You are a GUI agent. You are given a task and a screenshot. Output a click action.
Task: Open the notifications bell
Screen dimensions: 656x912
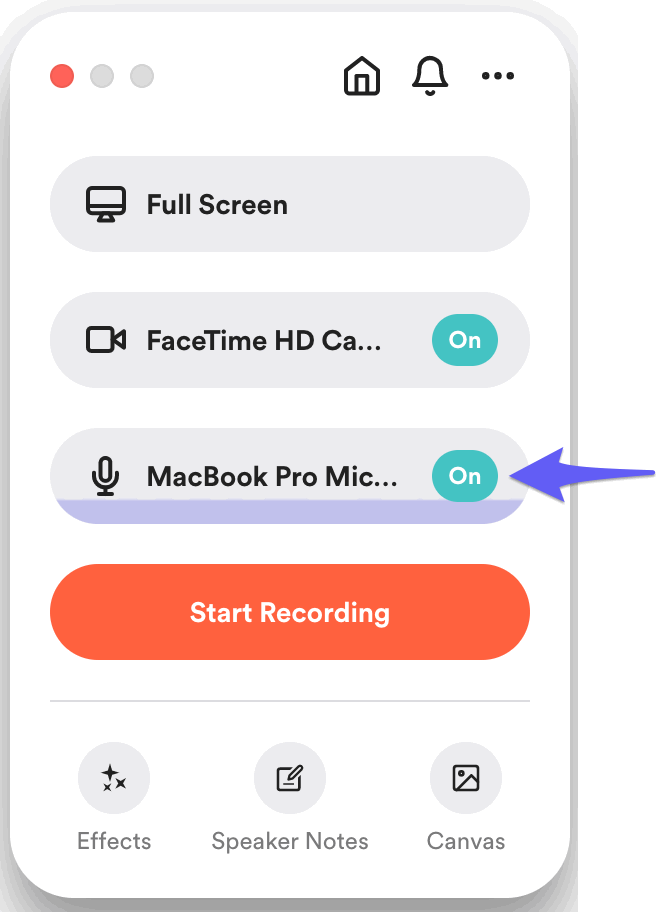click(x=430, y=76)
